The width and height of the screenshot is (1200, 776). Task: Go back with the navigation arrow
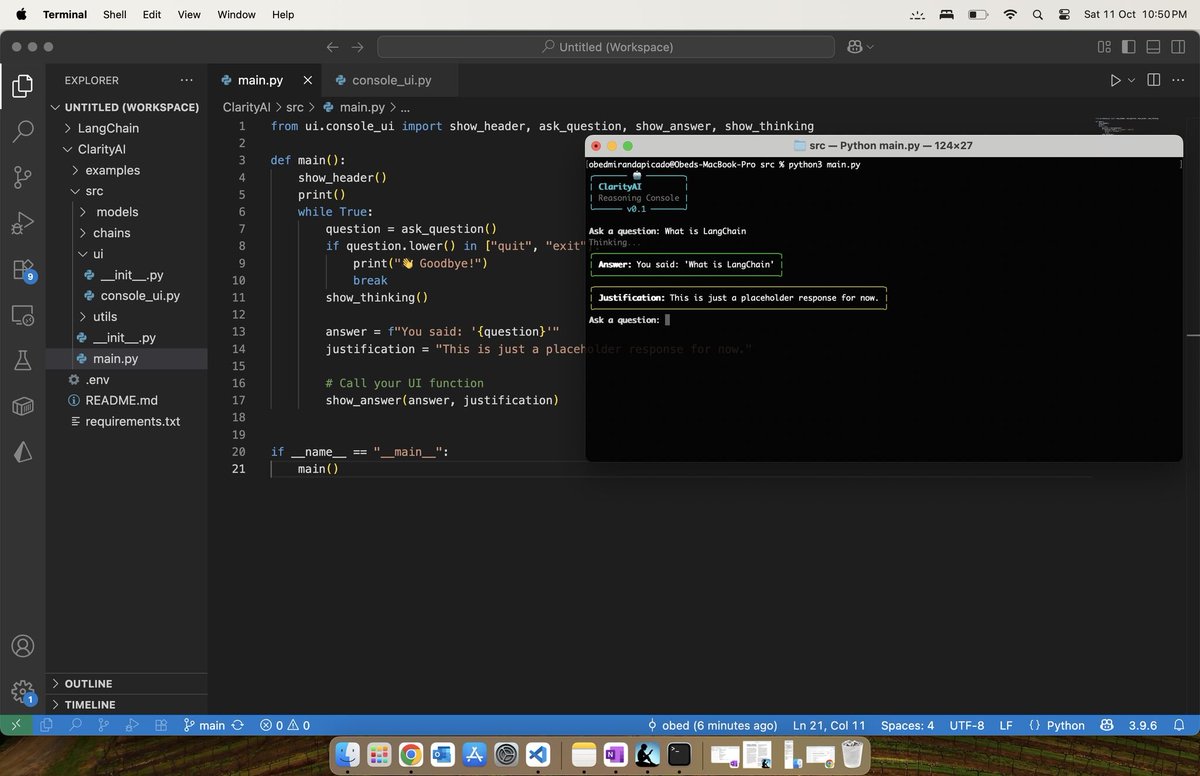[x=333, y=47]
